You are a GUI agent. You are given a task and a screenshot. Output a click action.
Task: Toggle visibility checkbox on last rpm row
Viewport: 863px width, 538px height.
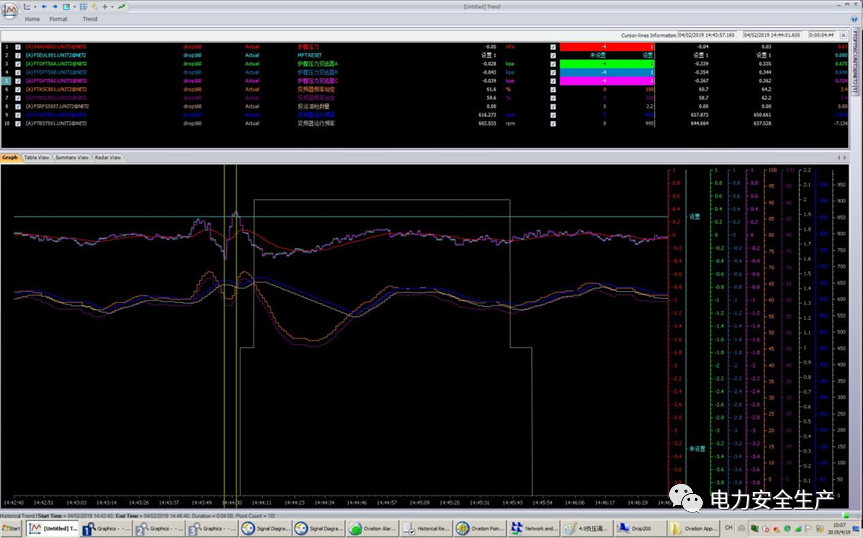553,123
